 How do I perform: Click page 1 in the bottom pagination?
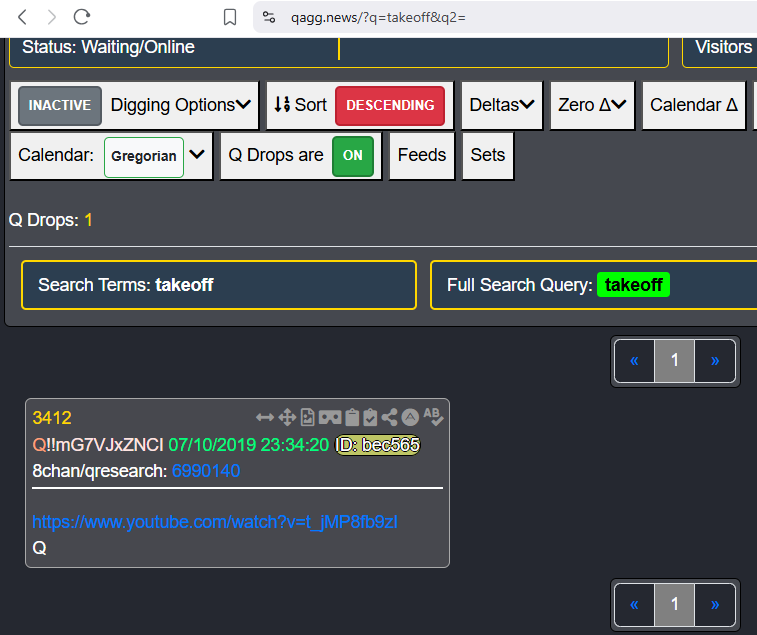point(674,605)
